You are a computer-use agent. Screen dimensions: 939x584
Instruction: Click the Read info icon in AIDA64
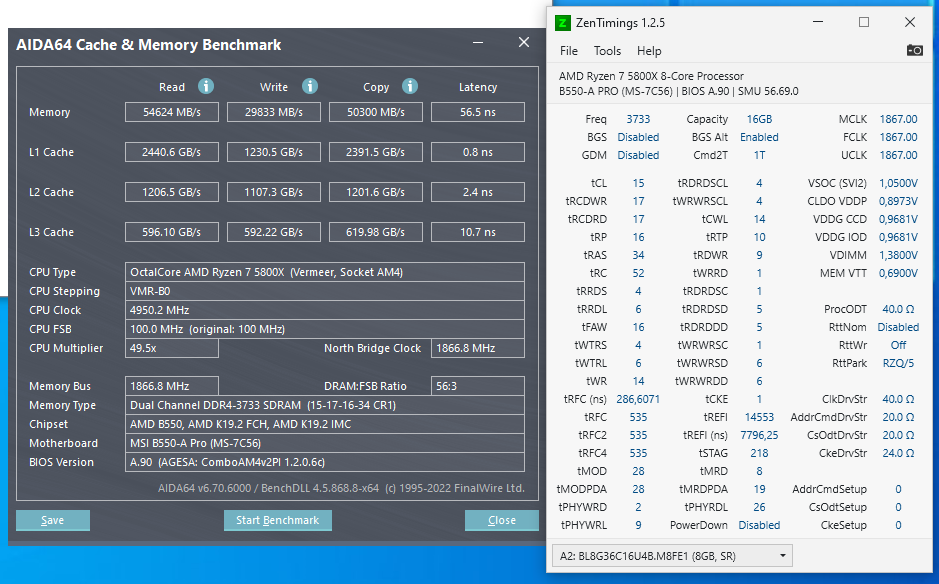(206, 86)
